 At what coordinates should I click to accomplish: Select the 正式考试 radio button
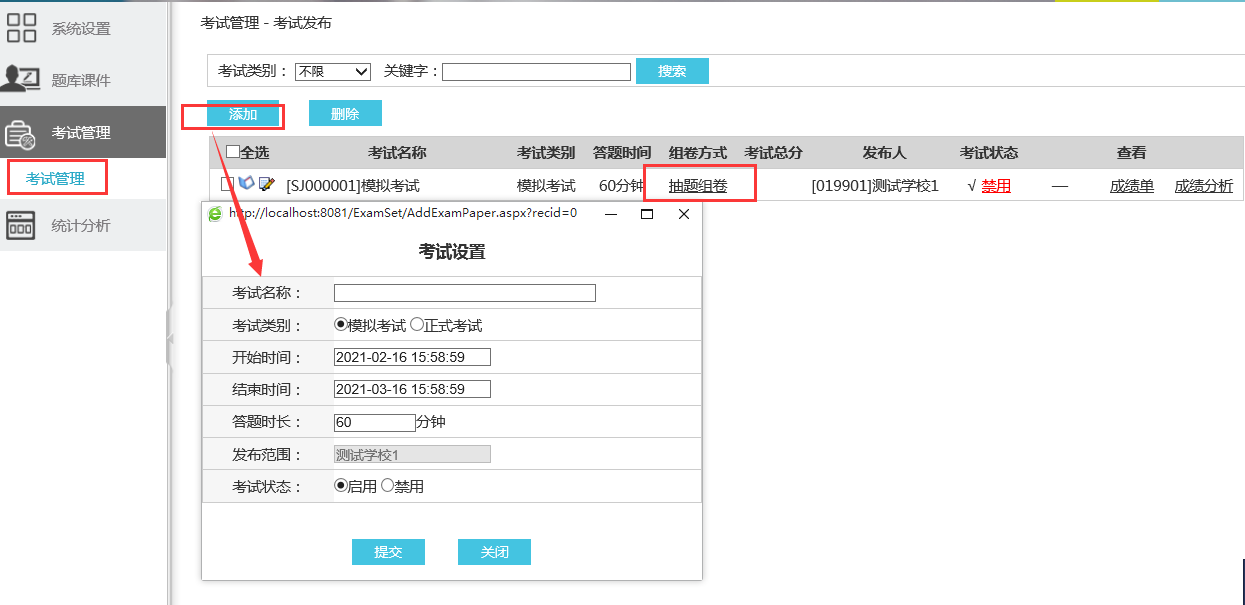tap(417, 325)
